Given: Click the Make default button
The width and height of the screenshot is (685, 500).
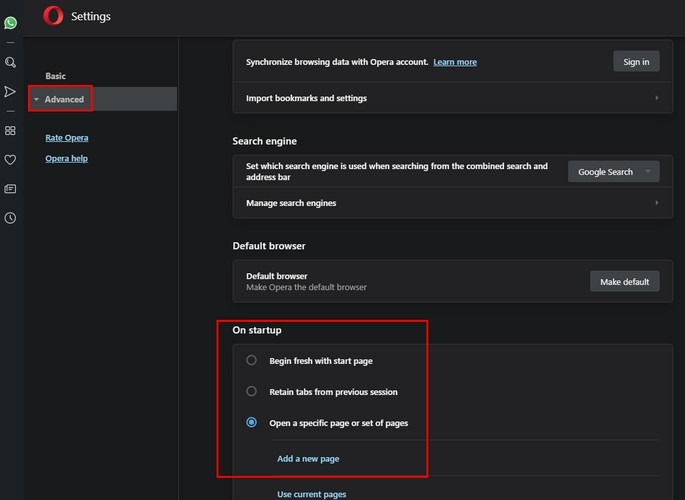Looking at the screenshot, I should [624, 282].
